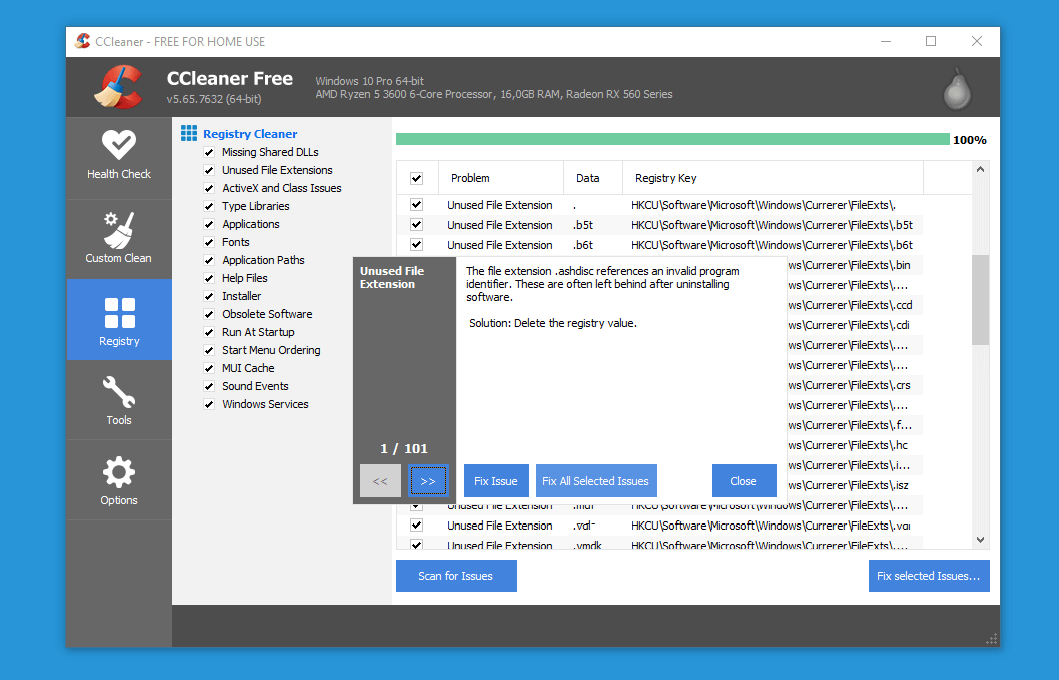Click the results list vertical scrollbar thumb

coord(981,300)
